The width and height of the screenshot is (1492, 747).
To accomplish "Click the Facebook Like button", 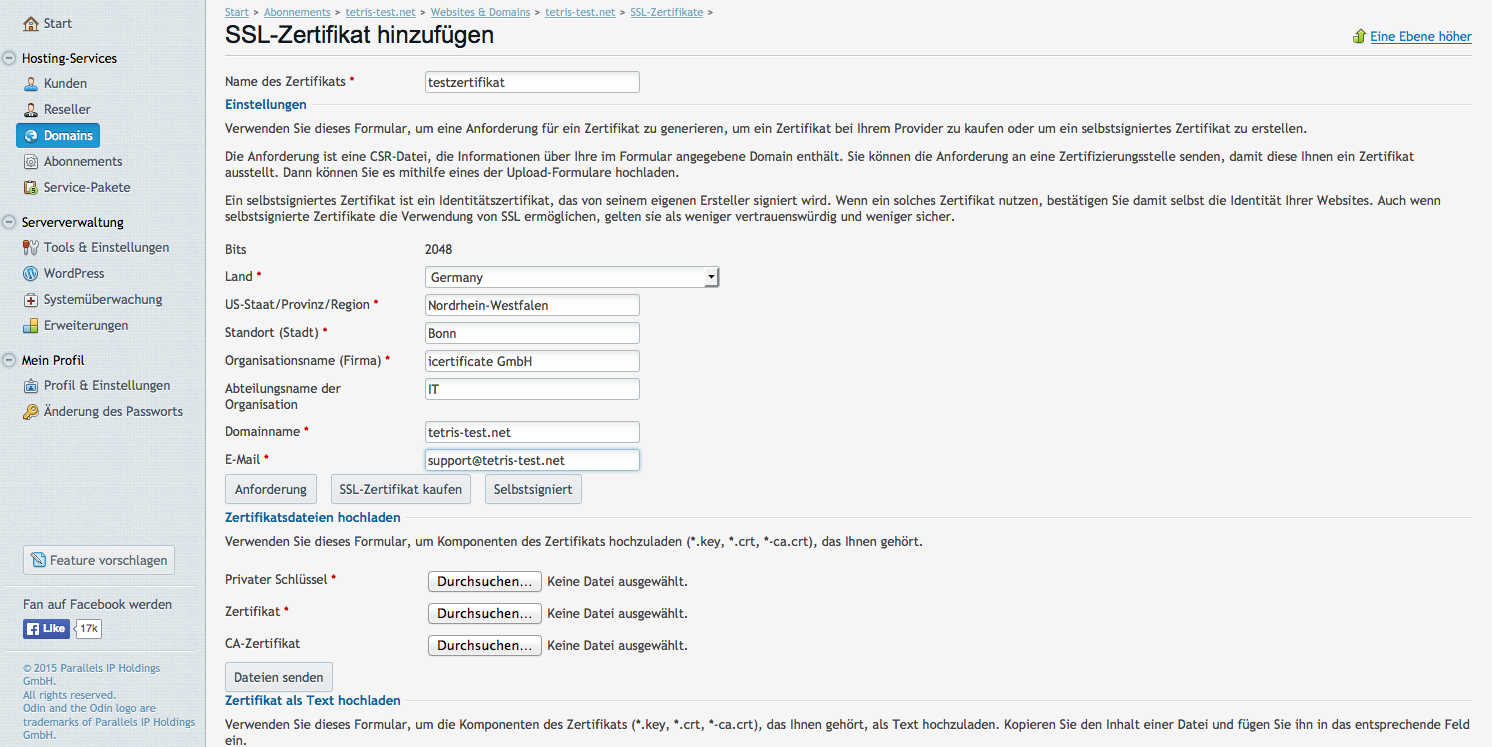I will tap(46, 629).
